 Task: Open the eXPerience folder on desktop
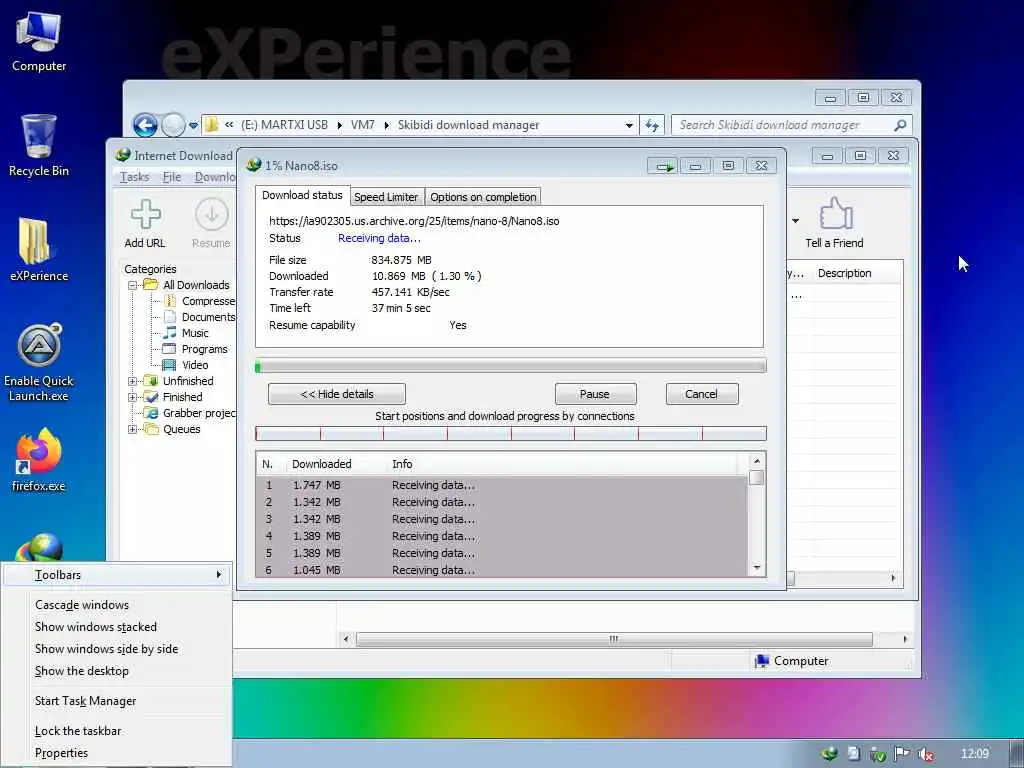(39, 249)
